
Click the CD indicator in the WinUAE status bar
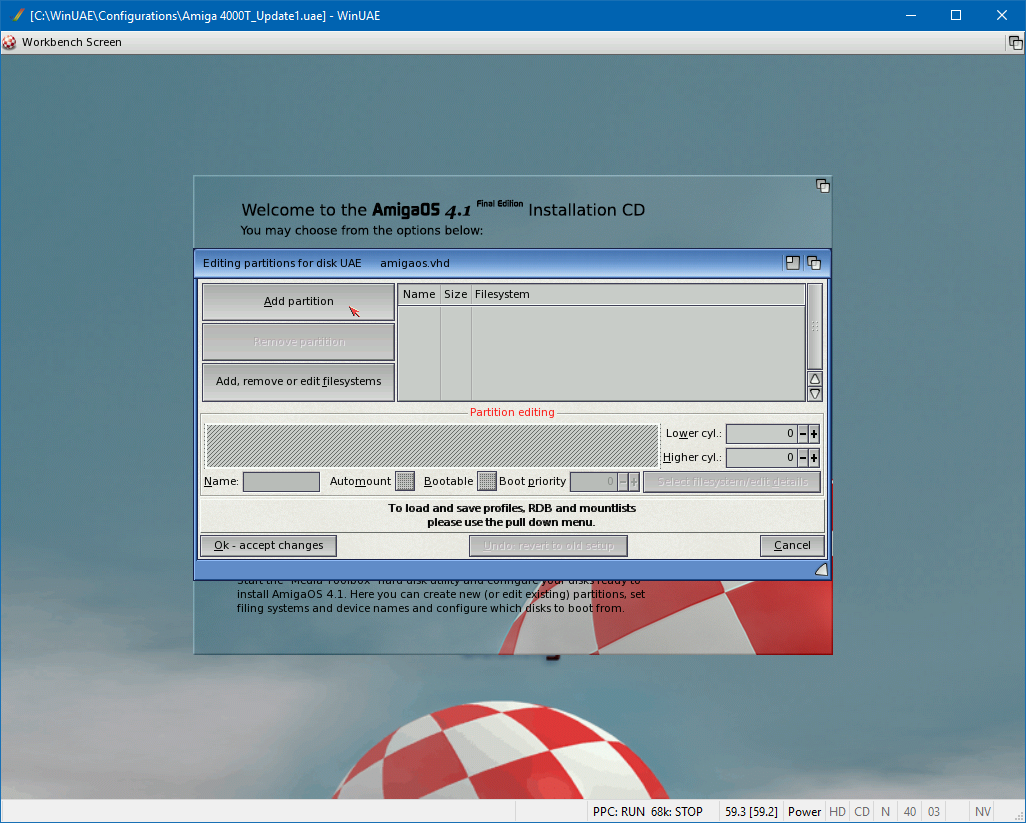[862, 812]
